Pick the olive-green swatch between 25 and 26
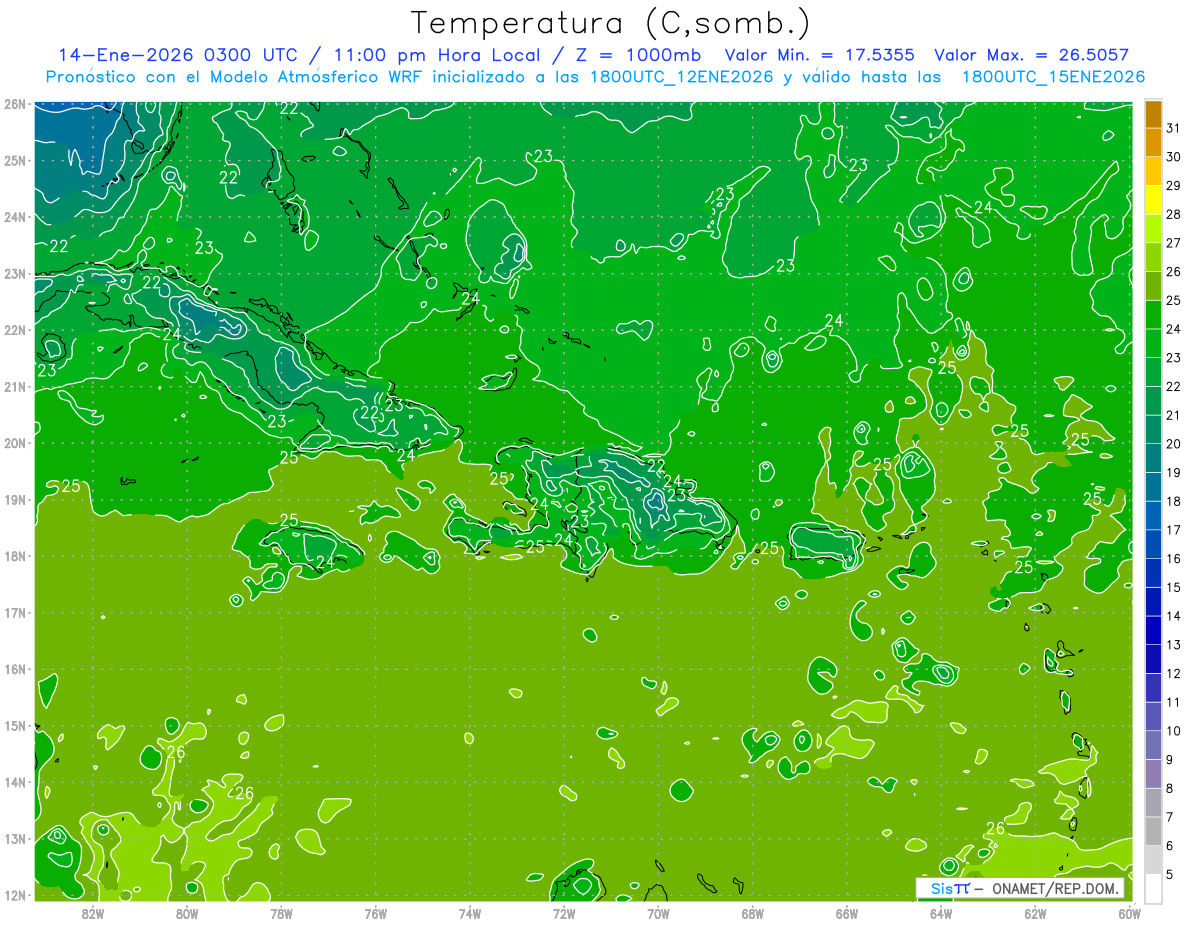The width and height of the screenshot is (1200, 927). pyautogui.click(x=1153, y=286)
